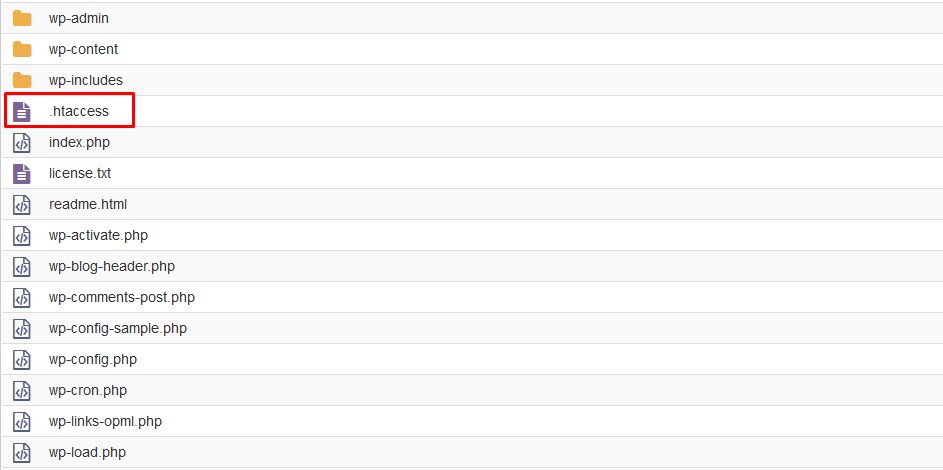Open the wp-admin folder name
The image size is (943, 470).
(79, 19)
